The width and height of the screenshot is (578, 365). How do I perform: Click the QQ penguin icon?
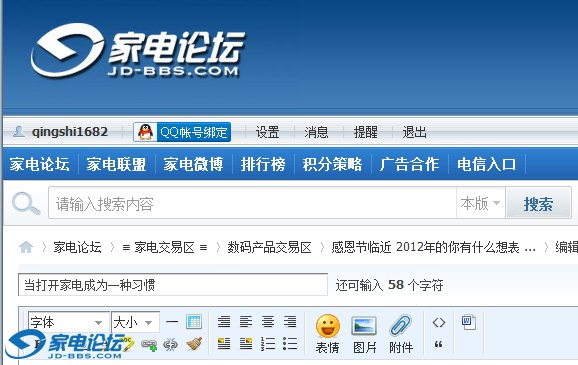(145, 132)
